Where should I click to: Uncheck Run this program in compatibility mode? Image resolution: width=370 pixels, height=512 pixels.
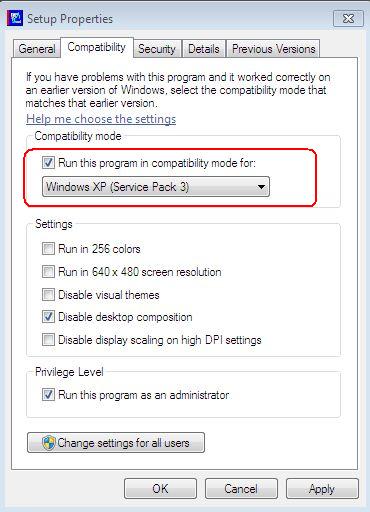pos(48,163)
